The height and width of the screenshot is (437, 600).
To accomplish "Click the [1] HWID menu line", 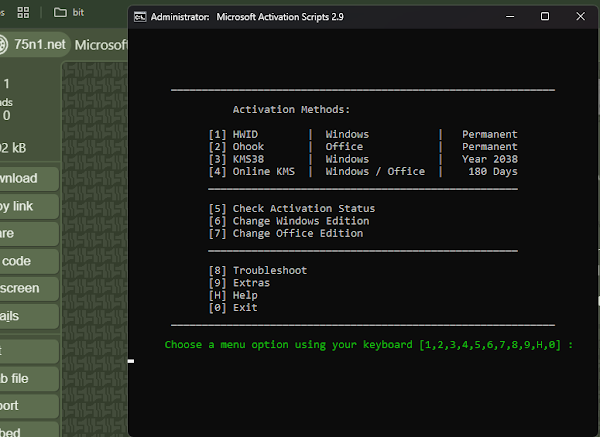I will point(363,134).
